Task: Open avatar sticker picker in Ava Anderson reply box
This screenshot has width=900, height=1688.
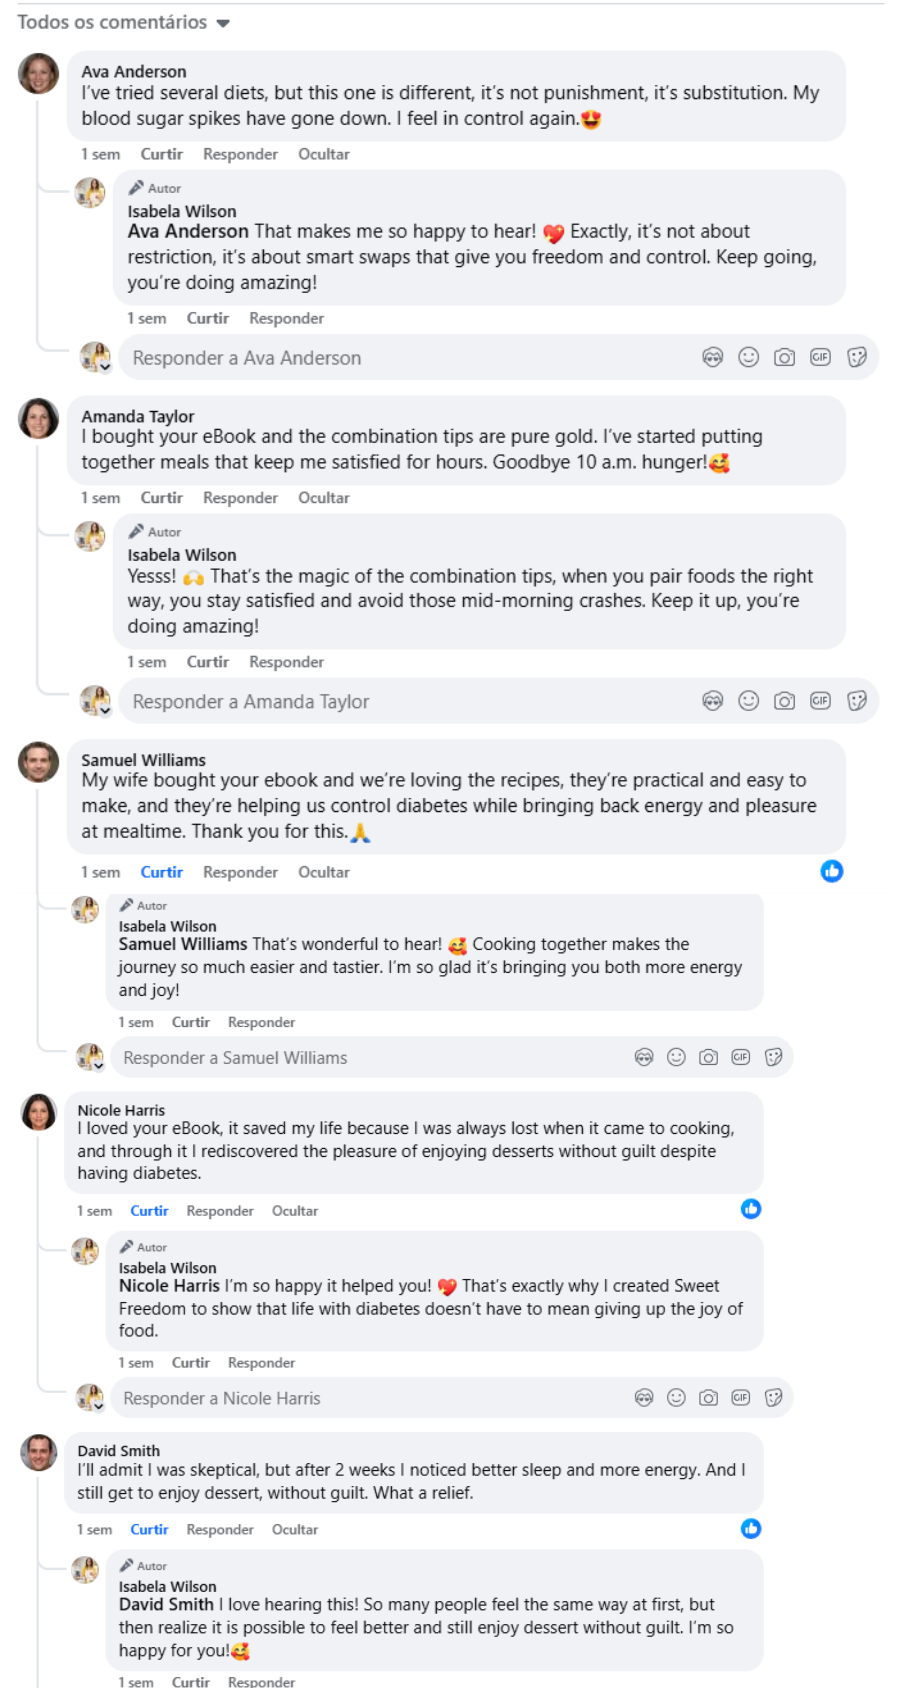Action: tap(712, 358)
